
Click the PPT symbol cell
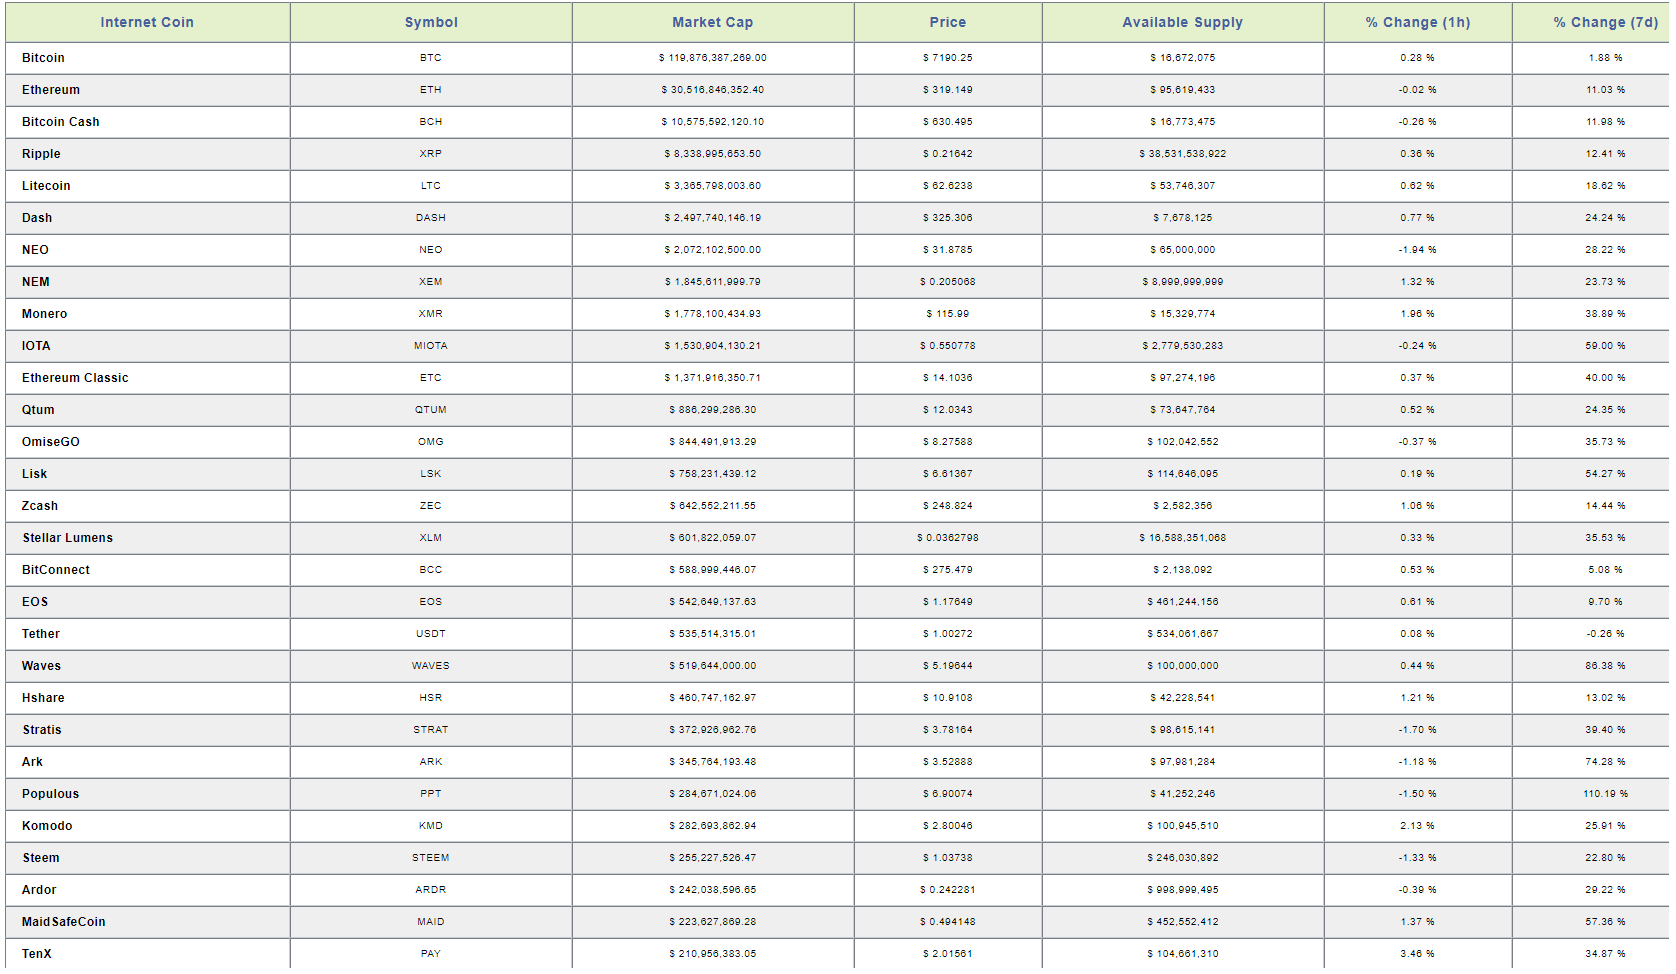[431, 794]
